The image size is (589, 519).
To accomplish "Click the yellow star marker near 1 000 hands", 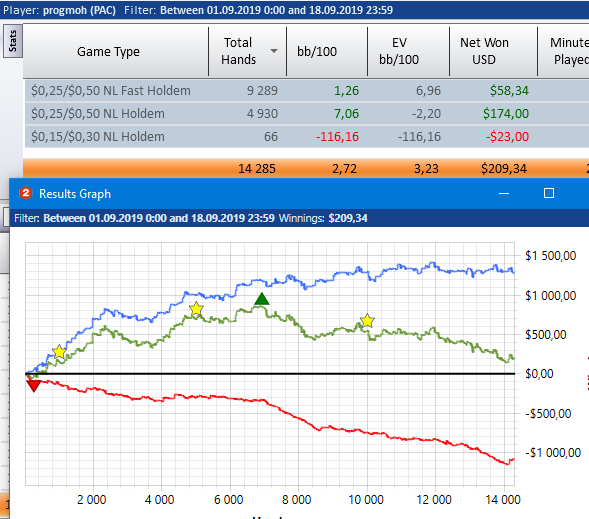I will click(x=59, y=352).
